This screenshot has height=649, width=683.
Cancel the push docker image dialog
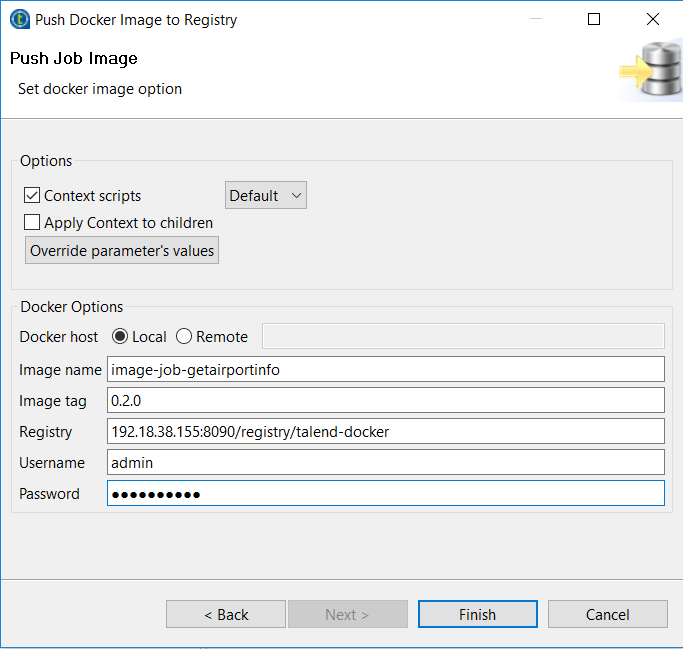[607, 614]
